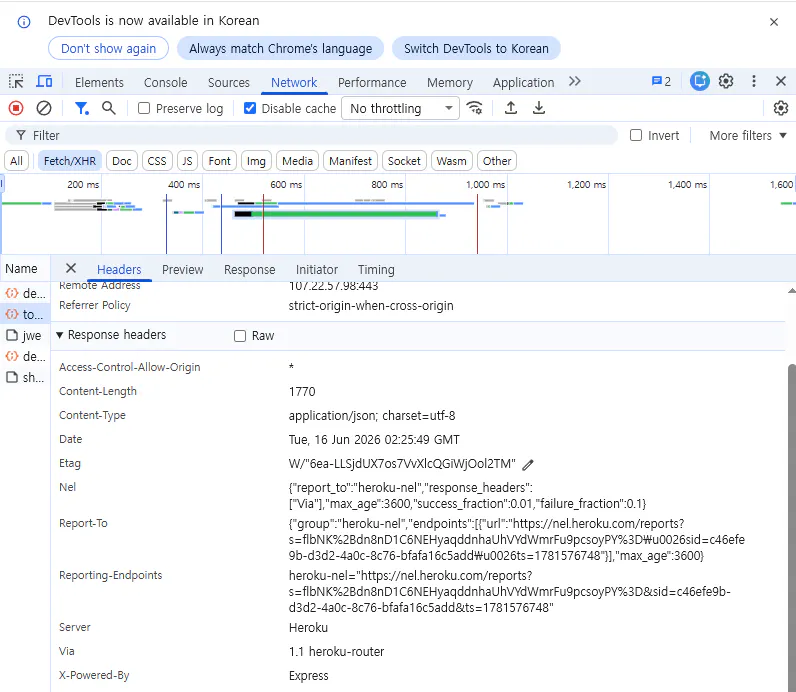Select the 'sh...' request row

tap(25, 377)
